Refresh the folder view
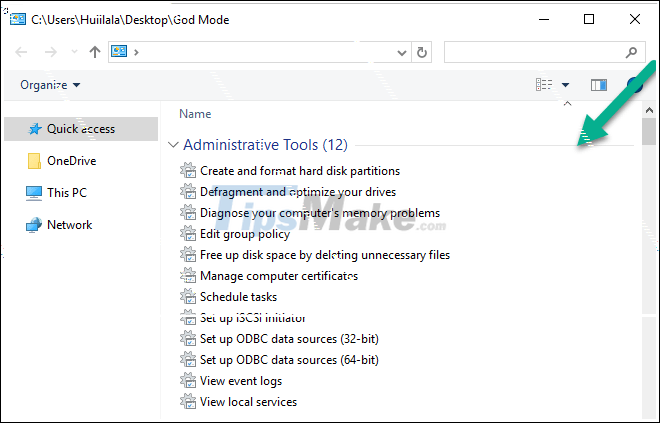The height and width of the screenshot is (423, 660). pyautogui.click(x=422, y=52)
